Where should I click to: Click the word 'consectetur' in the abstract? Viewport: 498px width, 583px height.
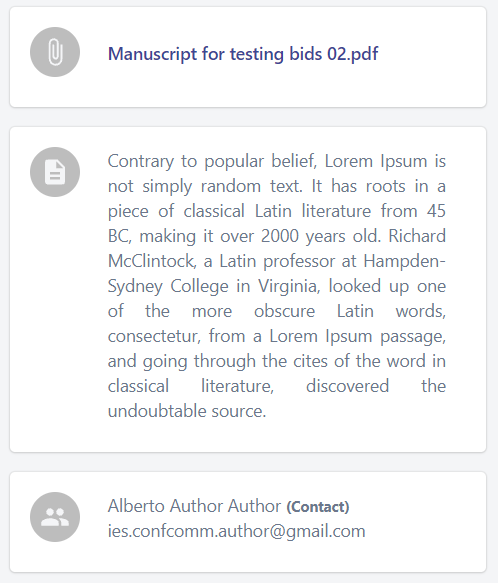(x=154, y=336)
